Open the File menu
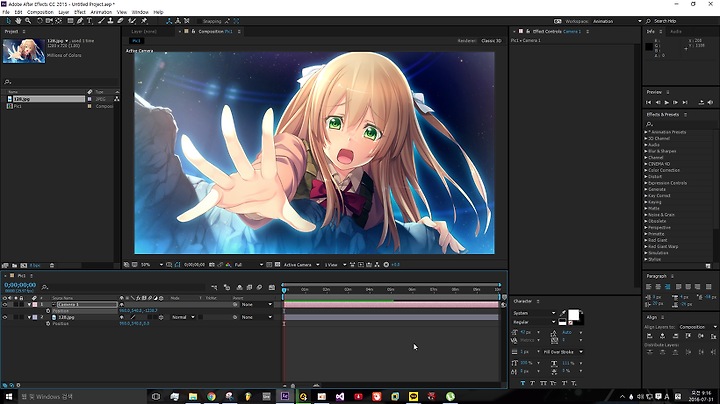This screenshot has height=404, width=720. click(6, 12)
